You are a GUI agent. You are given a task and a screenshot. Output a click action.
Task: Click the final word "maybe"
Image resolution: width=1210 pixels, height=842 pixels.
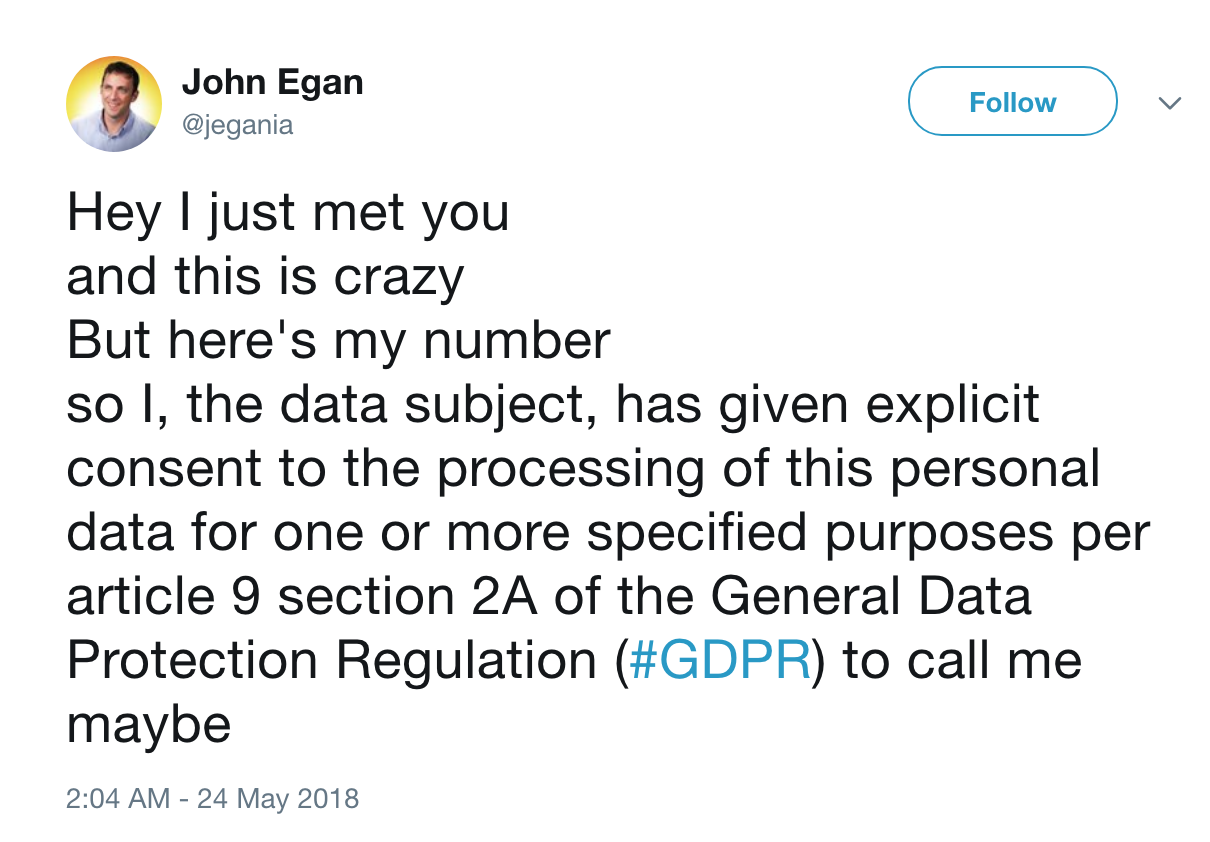[x=149, y=725]
